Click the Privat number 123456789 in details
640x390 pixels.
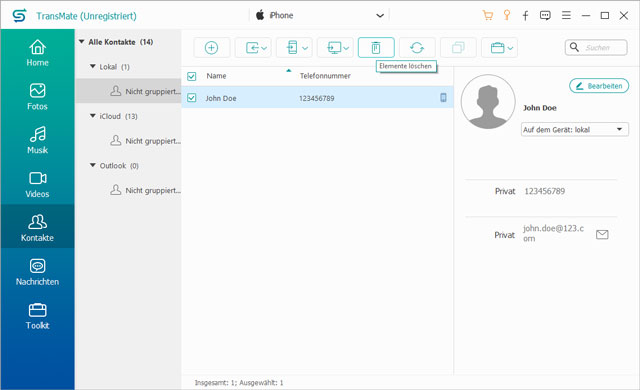click(x=544, y=191)
